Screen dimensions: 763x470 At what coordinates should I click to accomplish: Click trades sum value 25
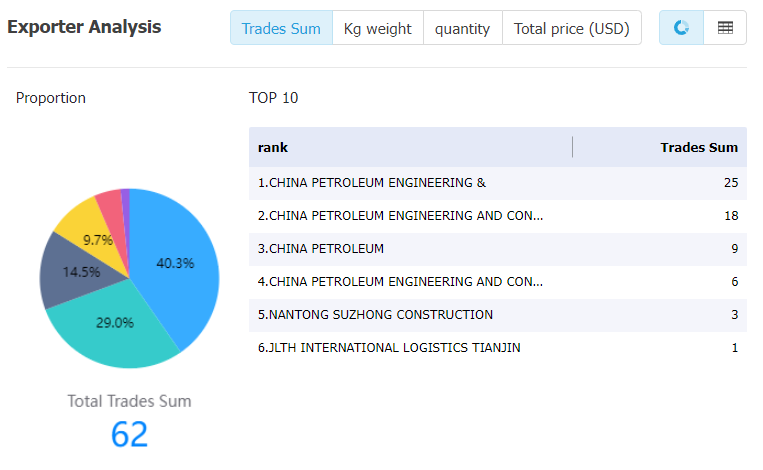731,183
